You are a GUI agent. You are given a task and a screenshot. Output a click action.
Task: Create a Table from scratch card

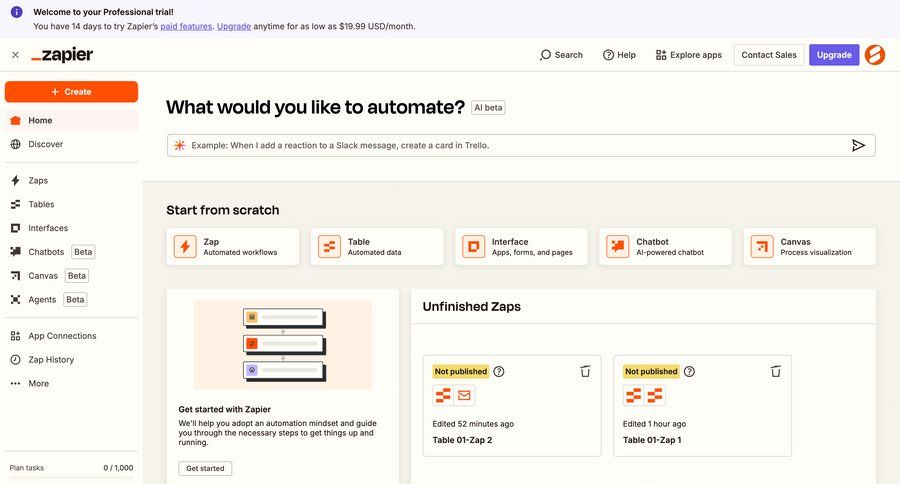coord(377,247)
